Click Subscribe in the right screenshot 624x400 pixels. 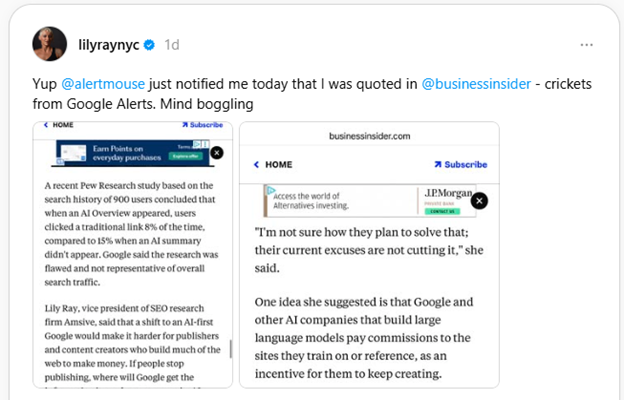tap(460, 164)
